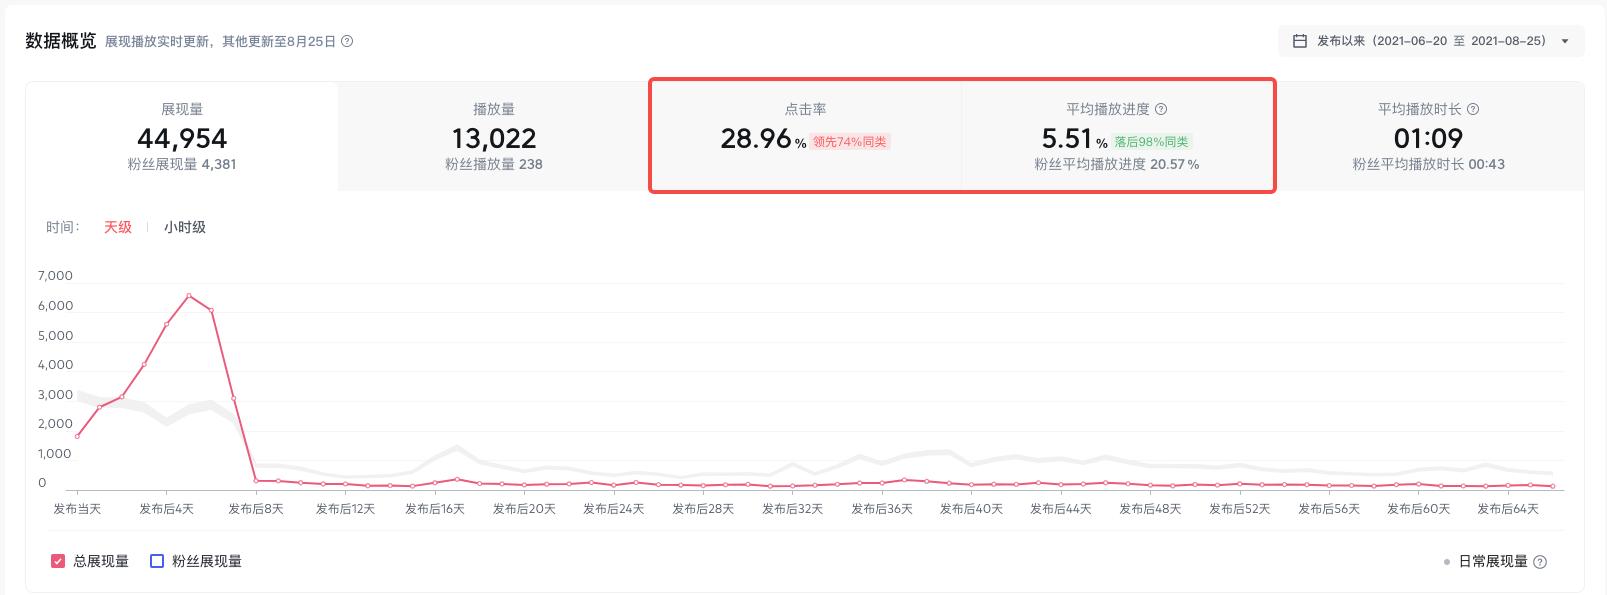The image size is (1607, 595).
Task: Click the peak data point on chart
Action: pyautogui.click(x=189, y=296)
